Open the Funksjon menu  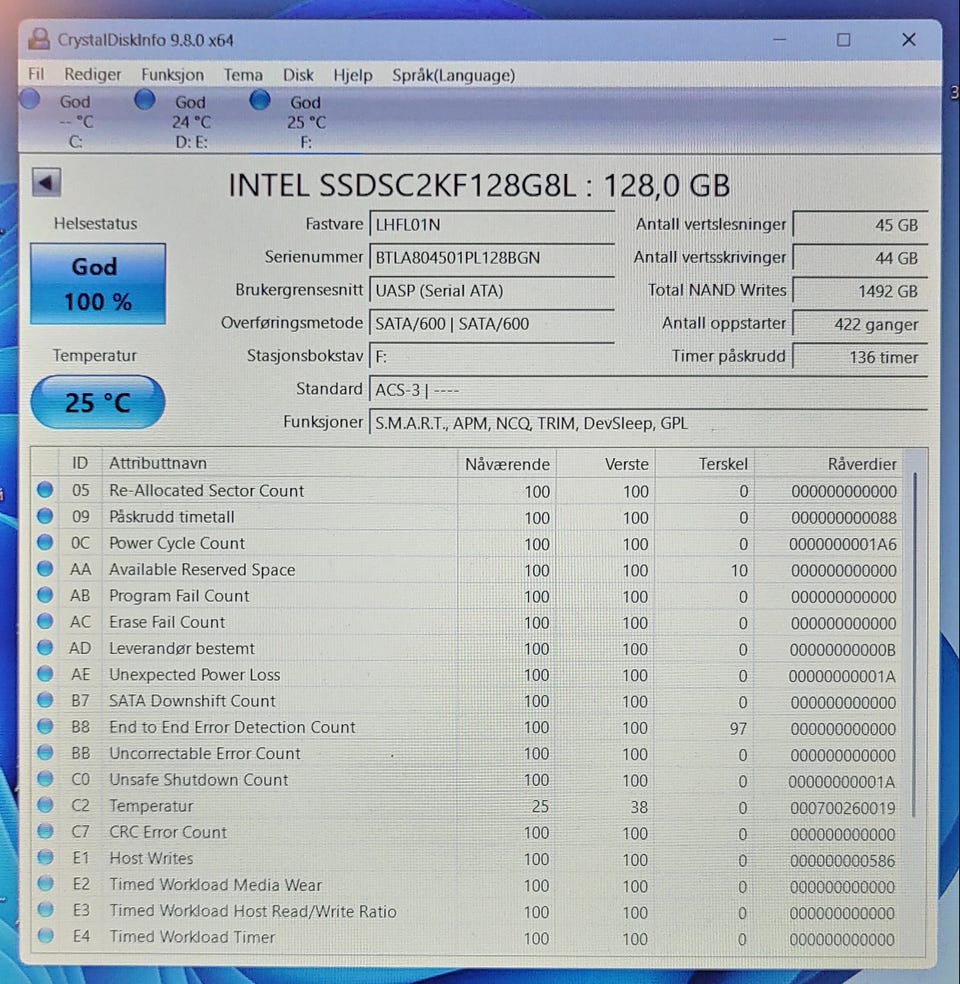172,75
